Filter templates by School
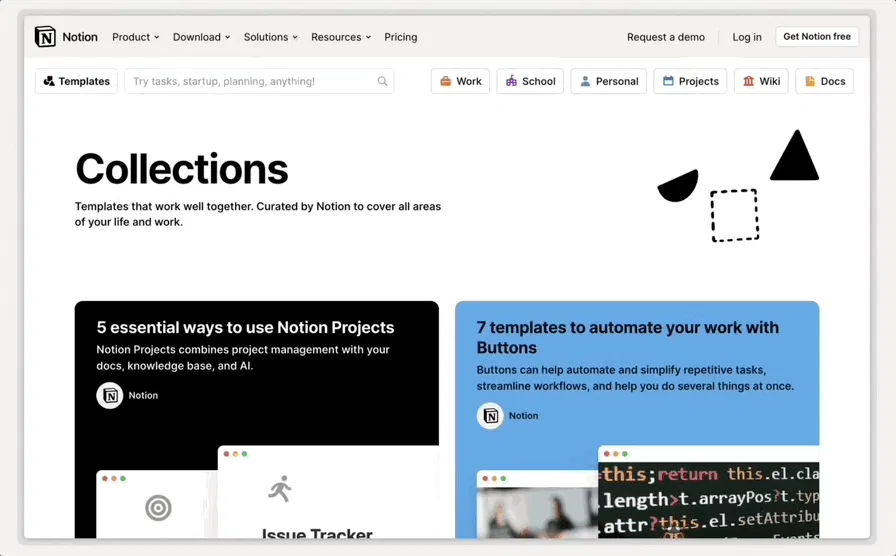Image resolution: width=896 pixels, height=556 pixels. [530, 81]
